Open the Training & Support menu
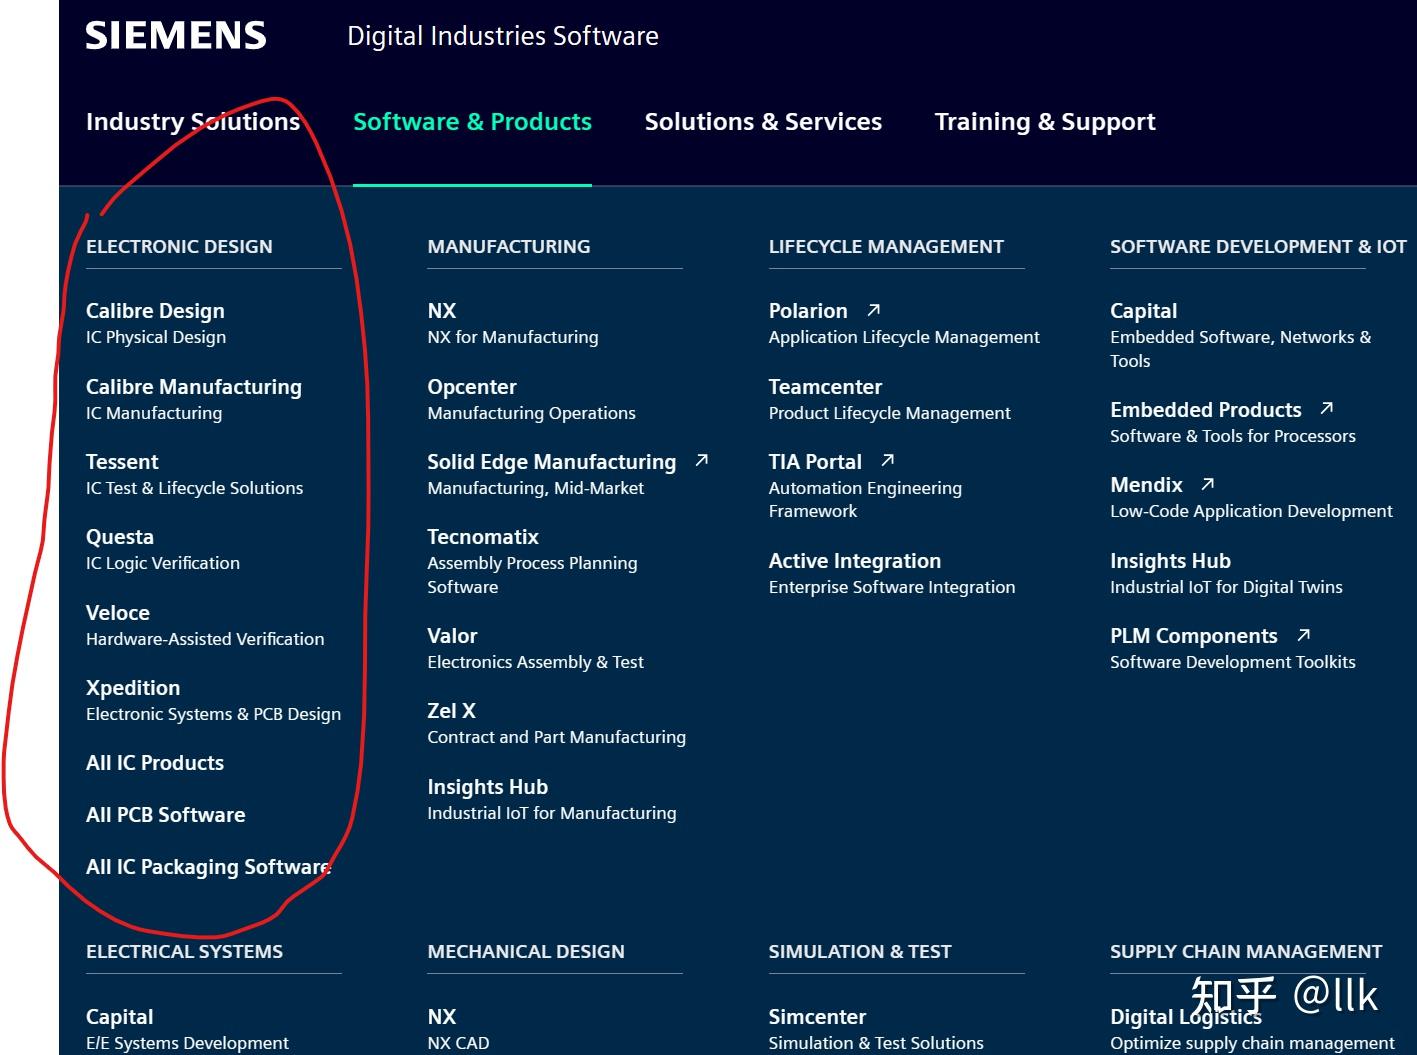 1044,121
